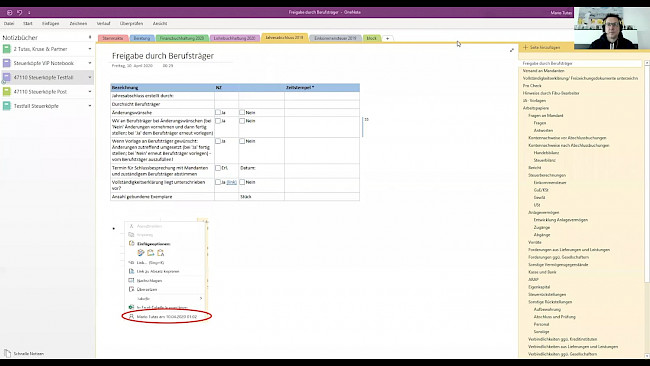Viewport: 650px width, 366px height.
Task: Create a new section with plus tab
Action: (x=388, y=39)
